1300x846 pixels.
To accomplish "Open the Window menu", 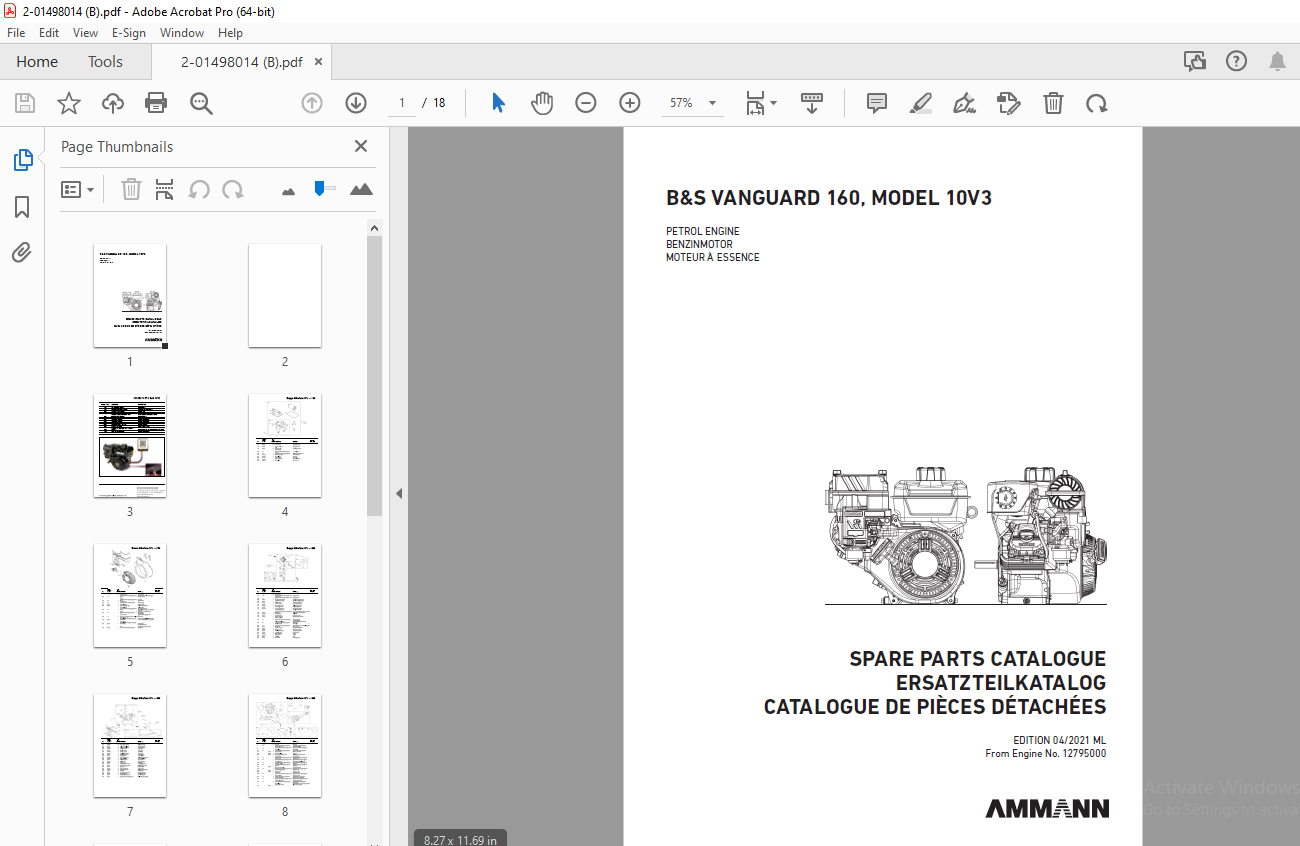I will click(x=182, y=33).
